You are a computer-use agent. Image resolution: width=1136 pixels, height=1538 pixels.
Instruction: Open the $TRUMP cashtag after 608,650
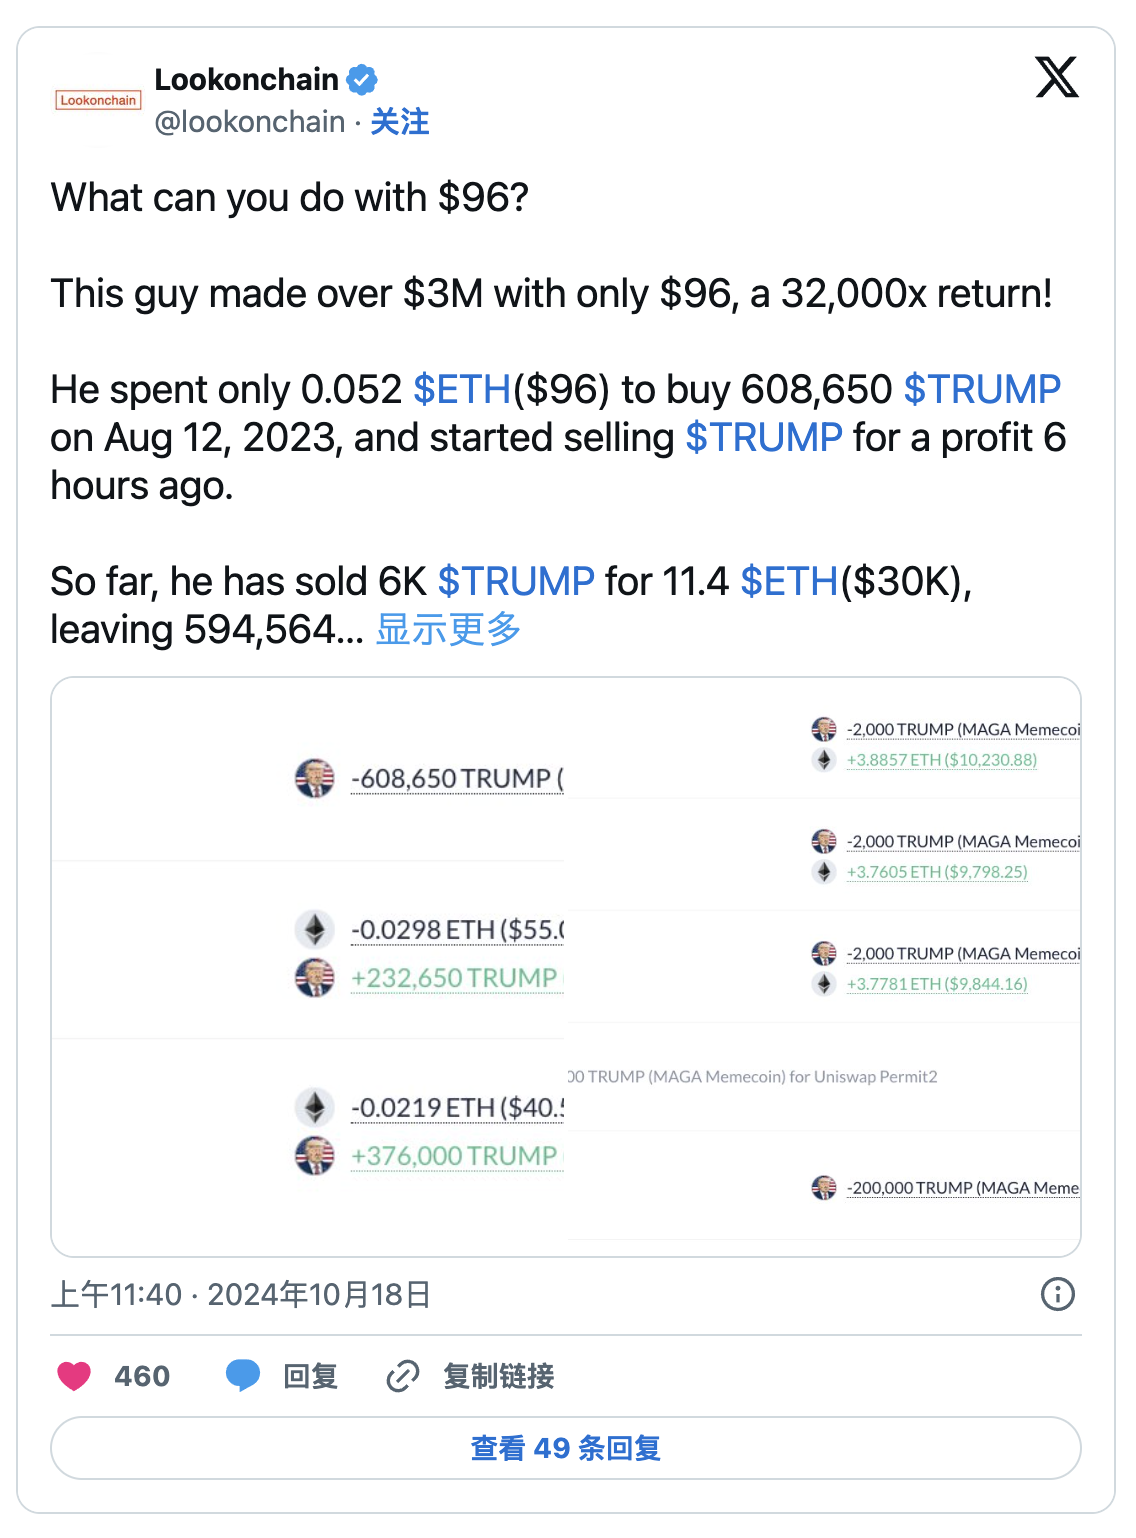[982, 390]
